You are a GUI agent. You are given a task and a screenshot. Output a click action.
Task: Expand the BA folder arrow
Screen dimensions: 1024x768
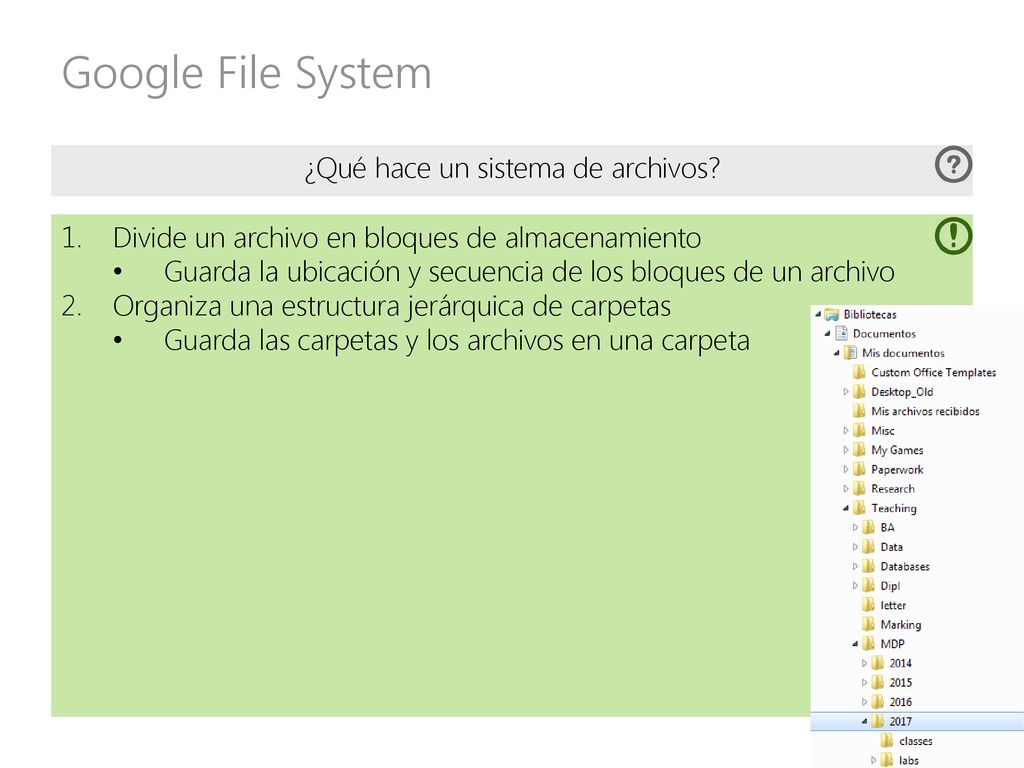pos(855,528)
